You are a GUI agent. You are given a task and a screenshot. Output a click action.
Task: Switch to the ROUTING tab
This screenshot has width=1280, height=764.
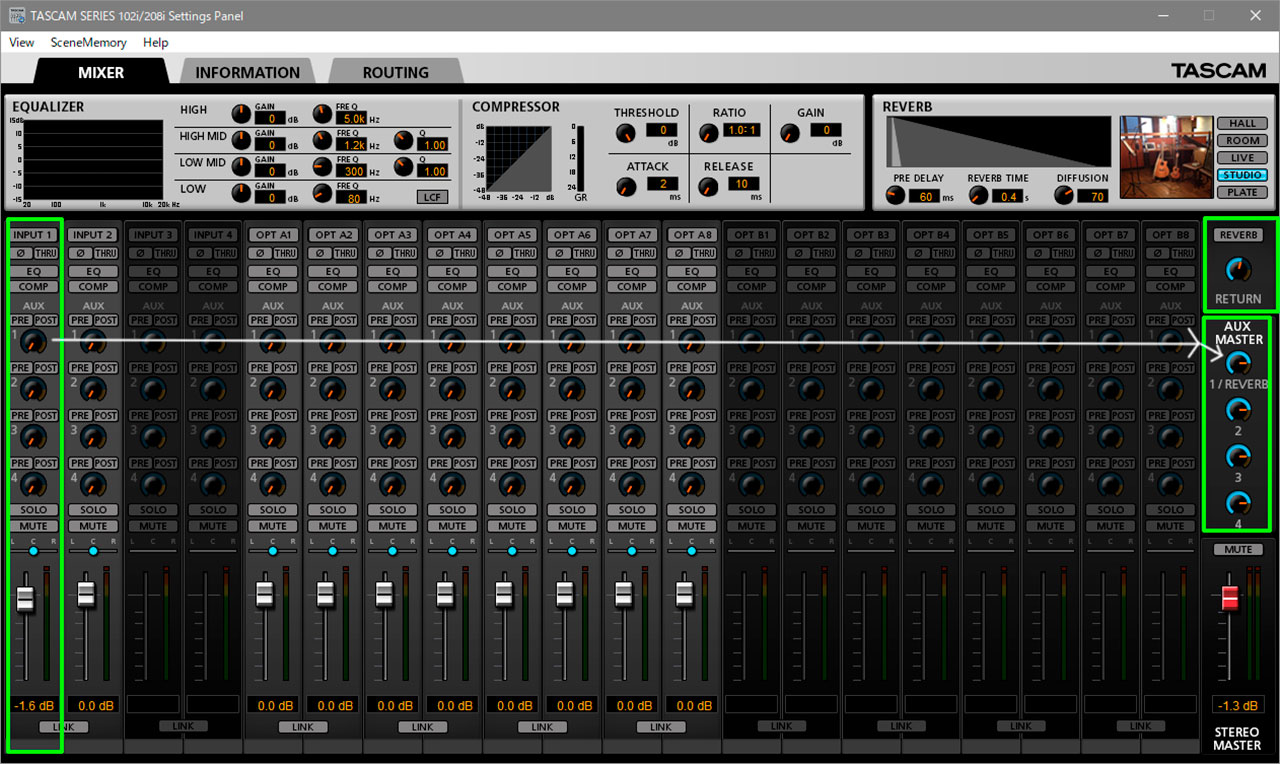click(x=395, y=72)
